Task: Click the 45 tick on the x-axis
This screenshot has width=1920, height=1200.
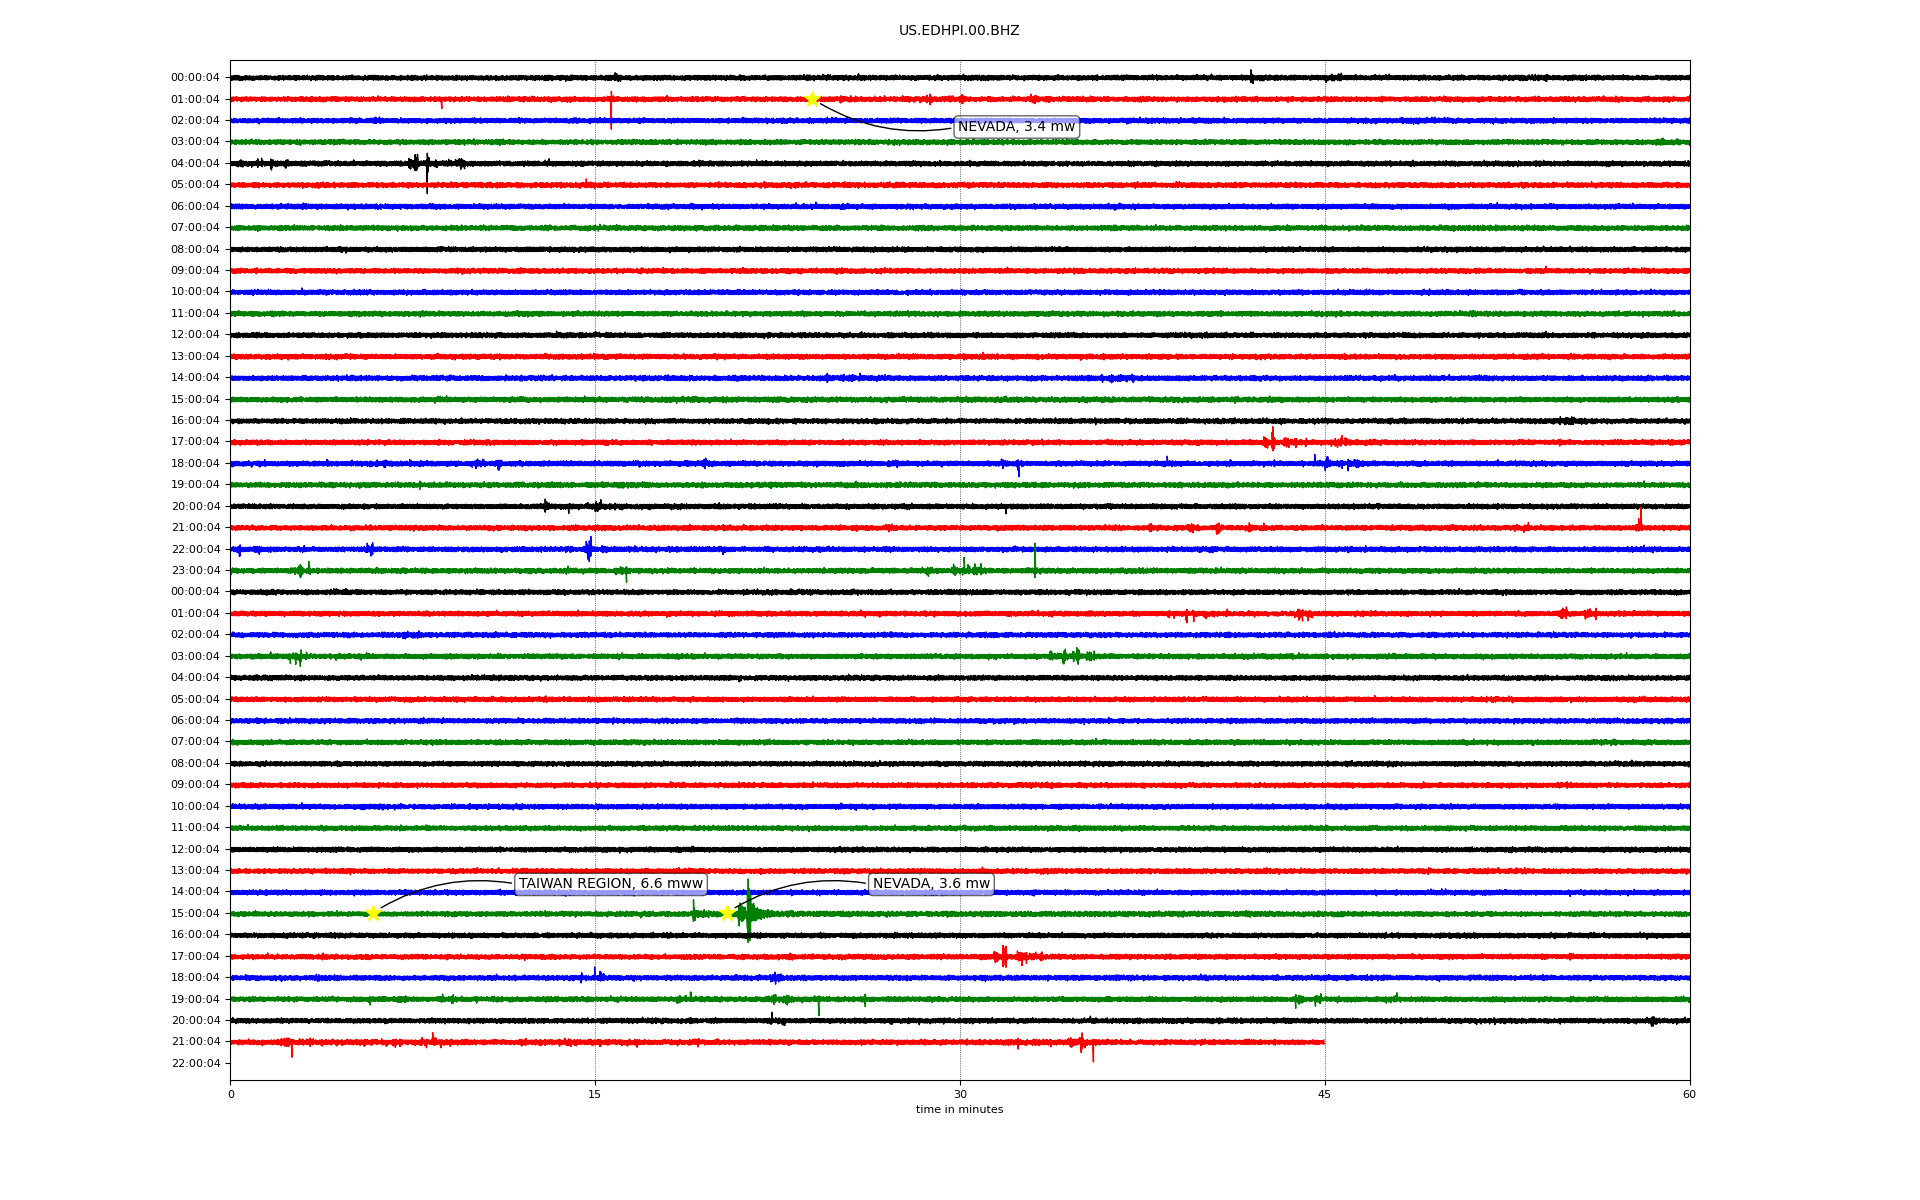Action: coord(1325,1094)
